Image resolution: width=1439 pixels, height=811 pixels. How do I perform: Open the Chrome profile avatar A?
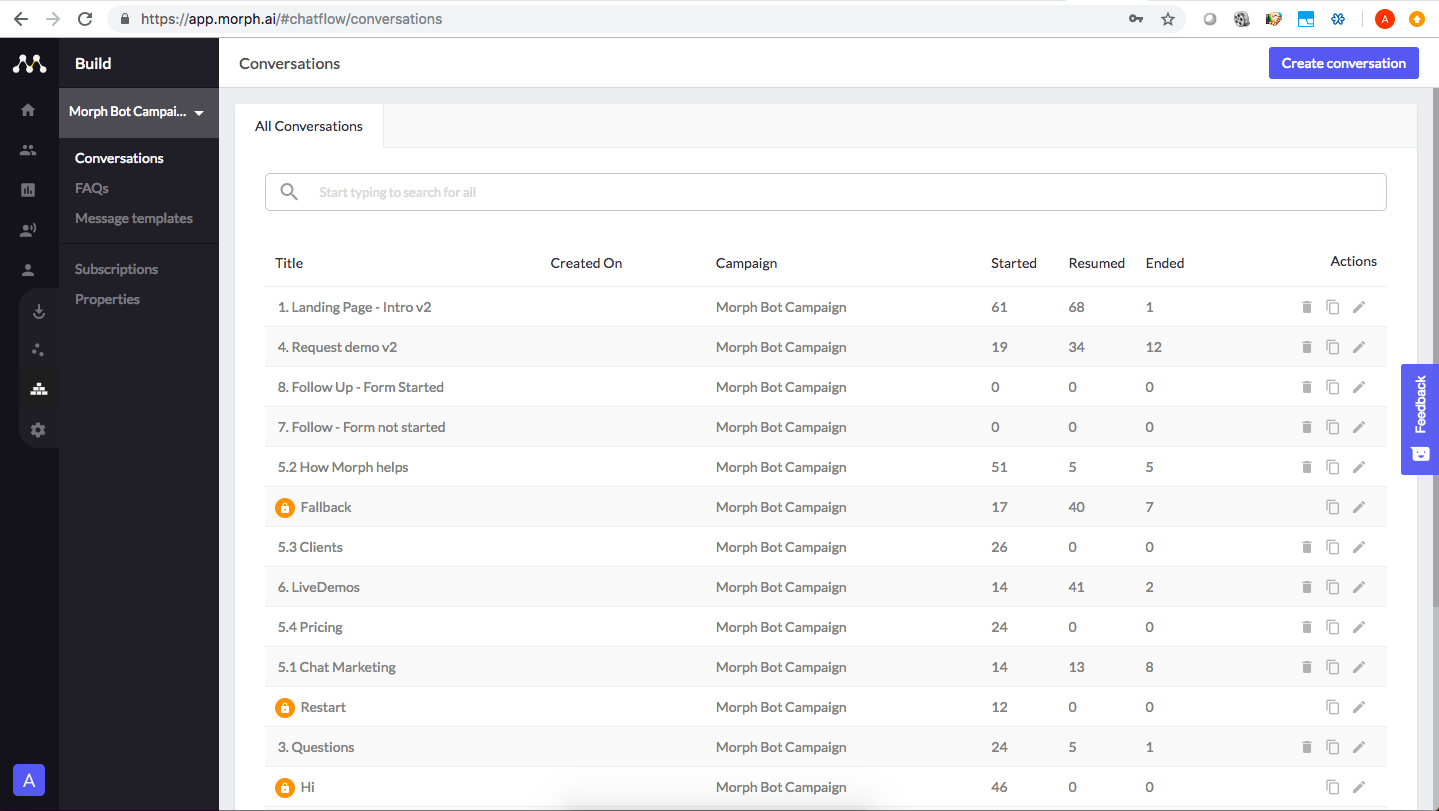(1385, 19)
